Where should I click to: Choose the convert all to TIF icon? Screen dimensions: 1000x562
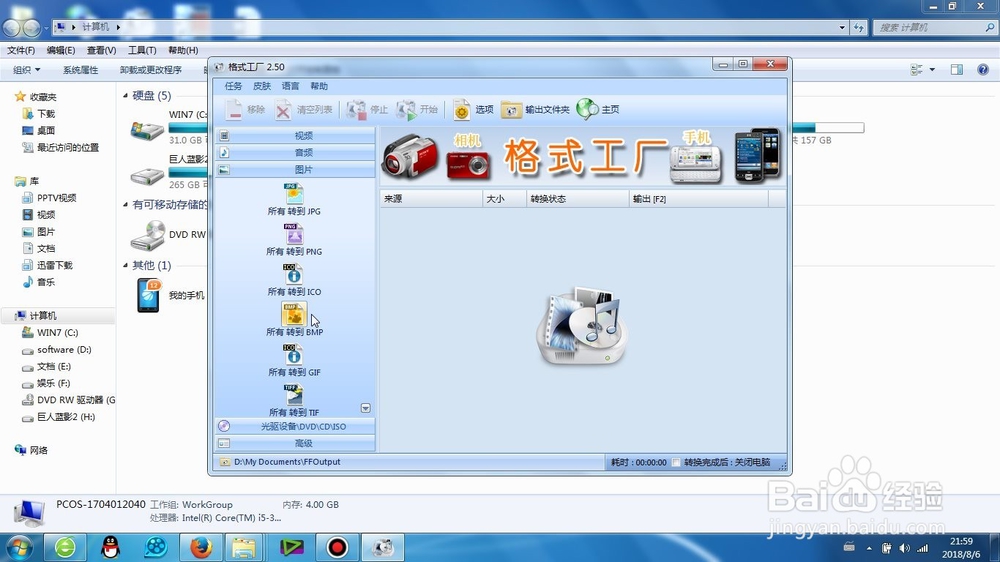[x=293, y=395]
